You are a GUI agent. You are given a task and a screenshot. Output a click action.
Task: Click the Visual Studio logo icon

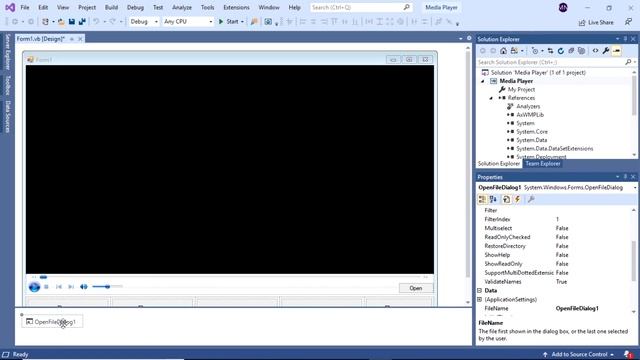click(10, 7)
